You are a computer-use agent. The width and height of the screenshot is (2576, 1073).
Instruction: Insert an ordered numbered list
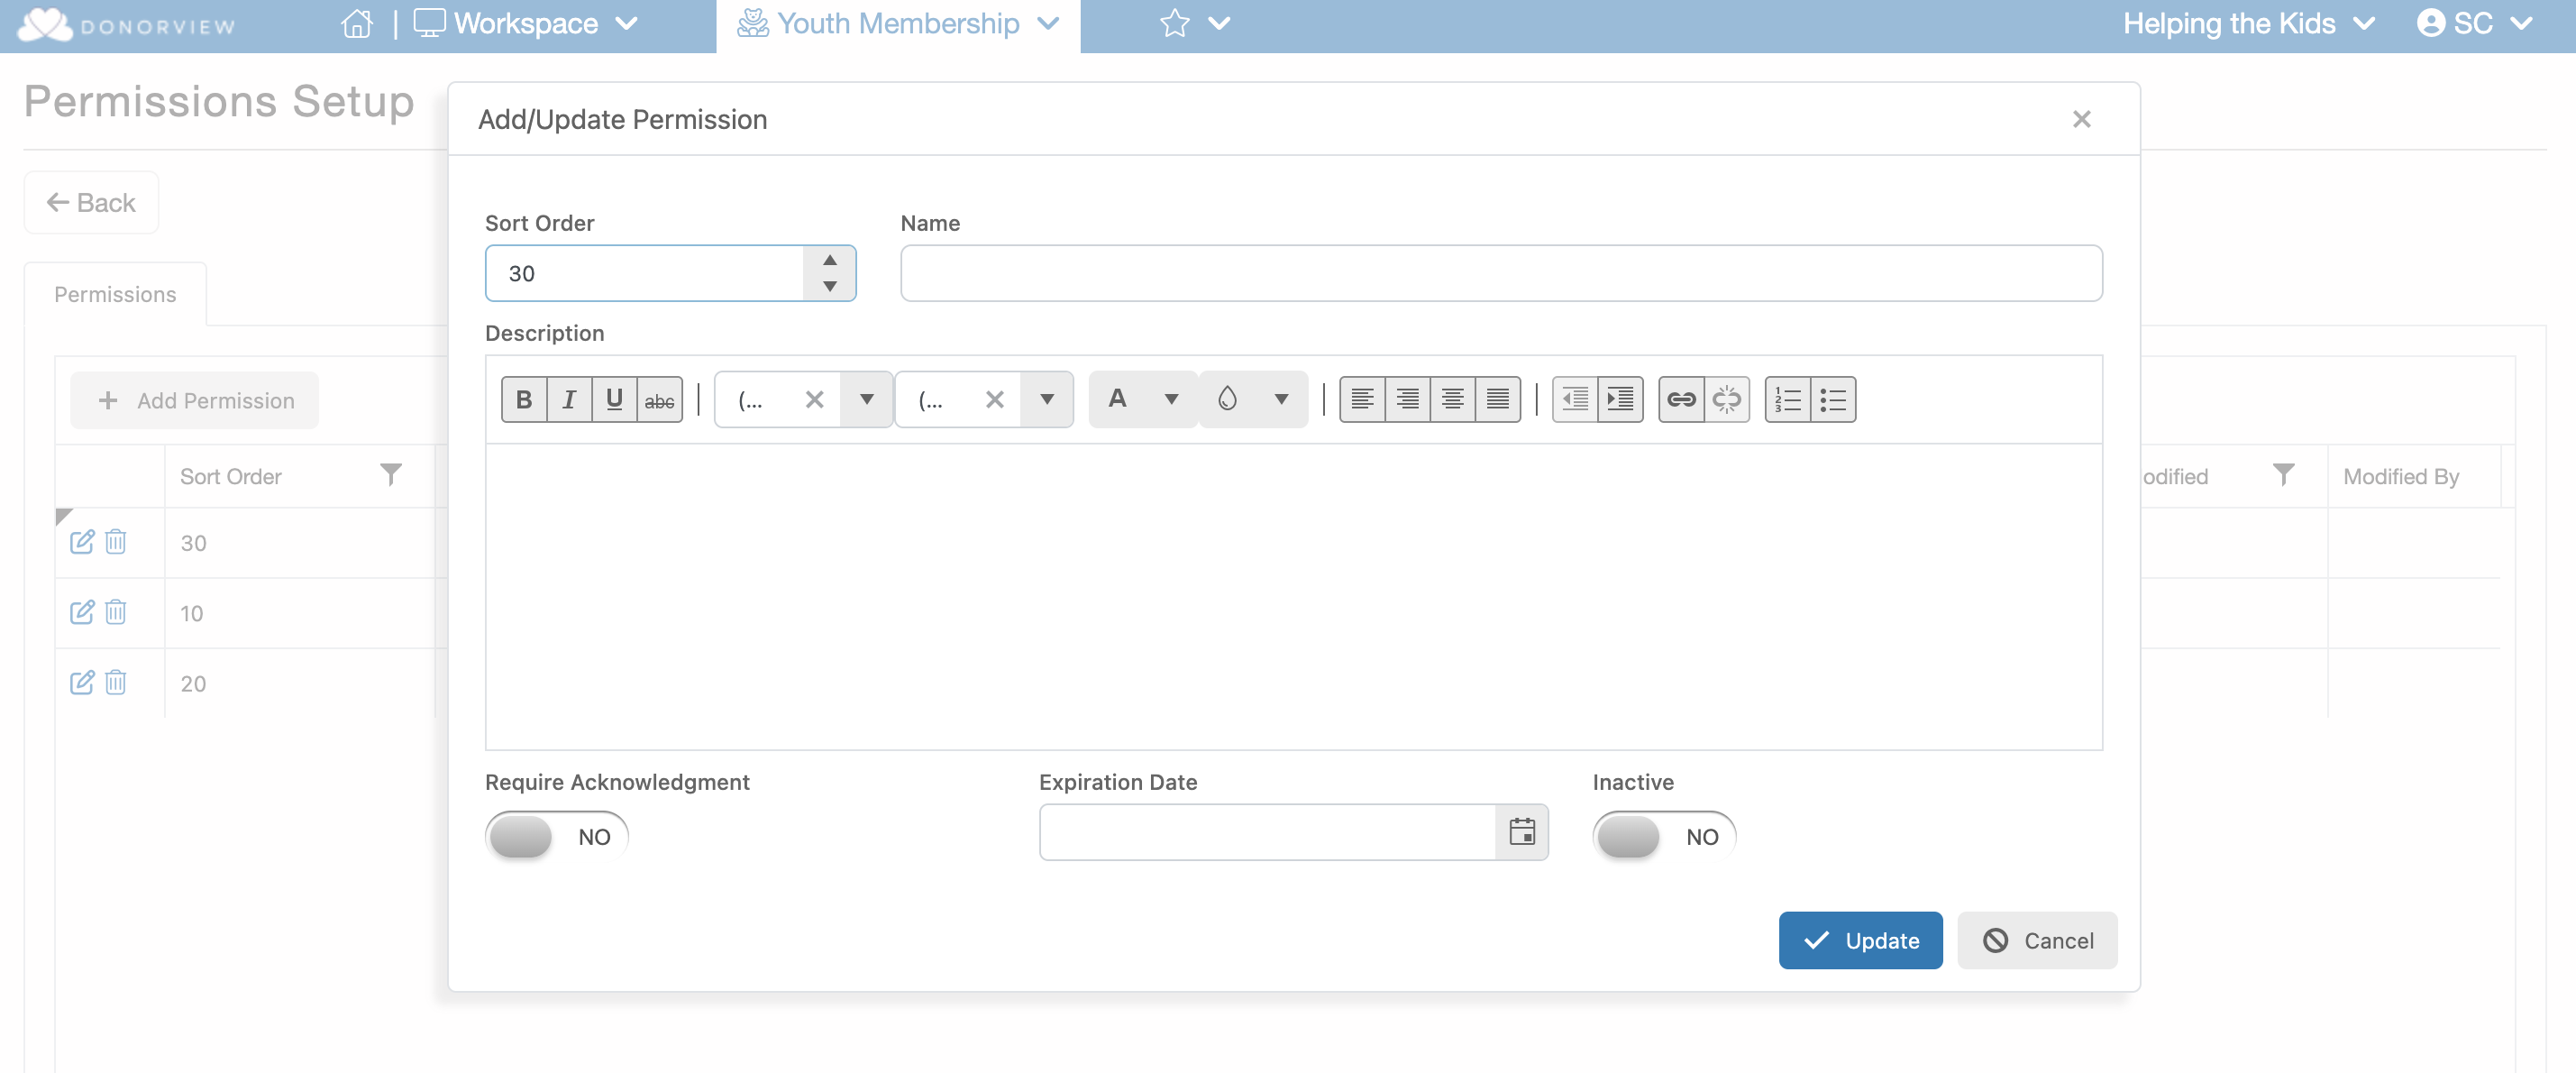click(x=1787, y=400)
